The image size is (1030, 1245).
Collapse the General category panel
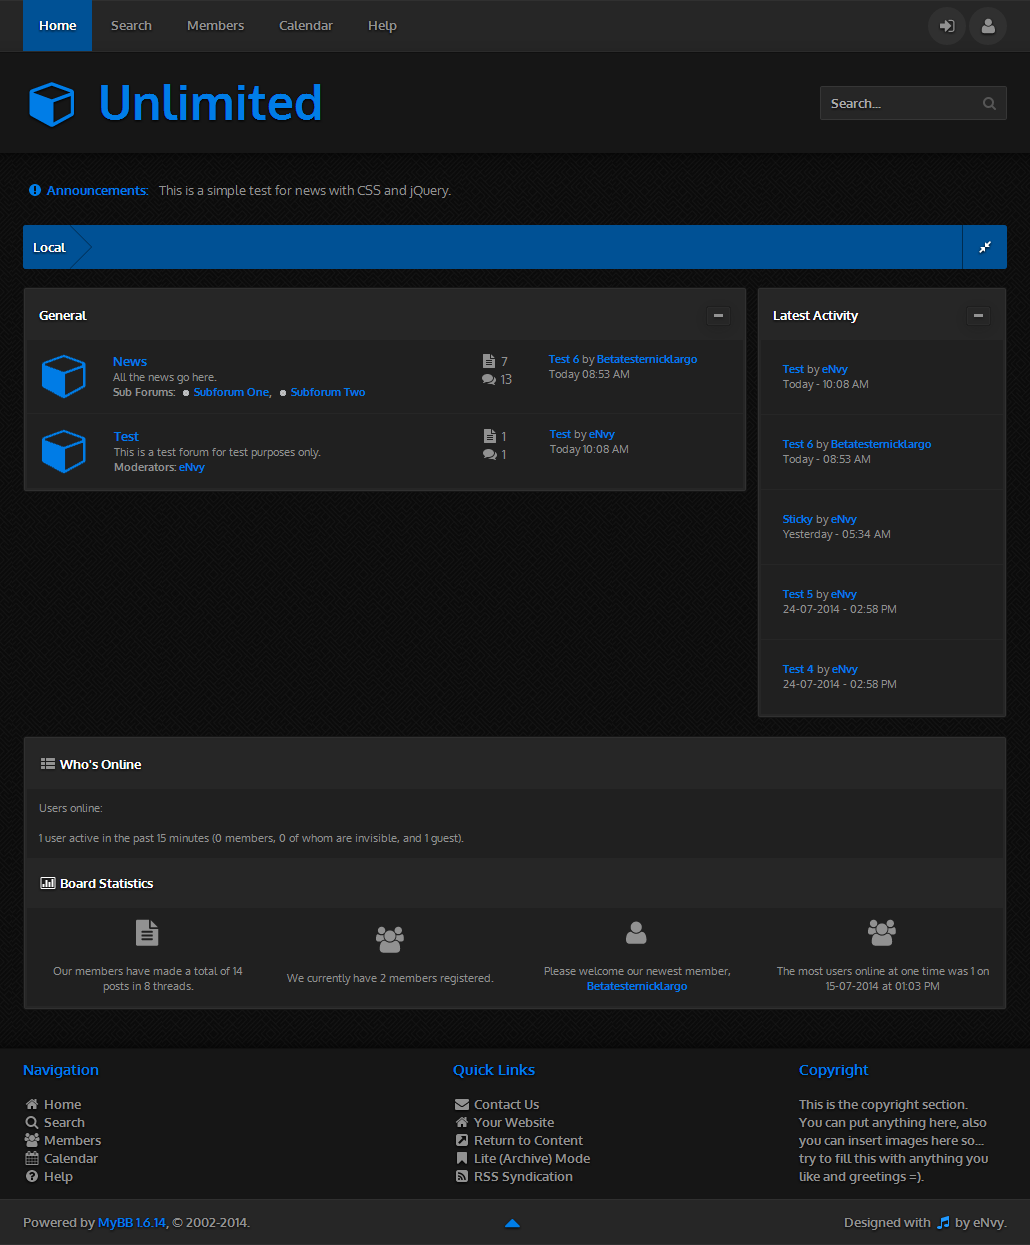717,316
